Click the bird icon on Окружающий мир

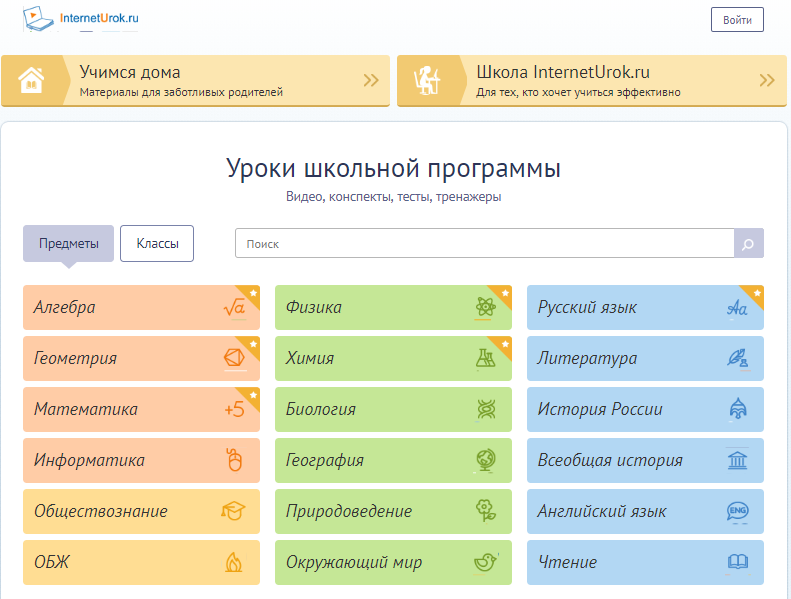pyautogui.click(x=486, y=562)
